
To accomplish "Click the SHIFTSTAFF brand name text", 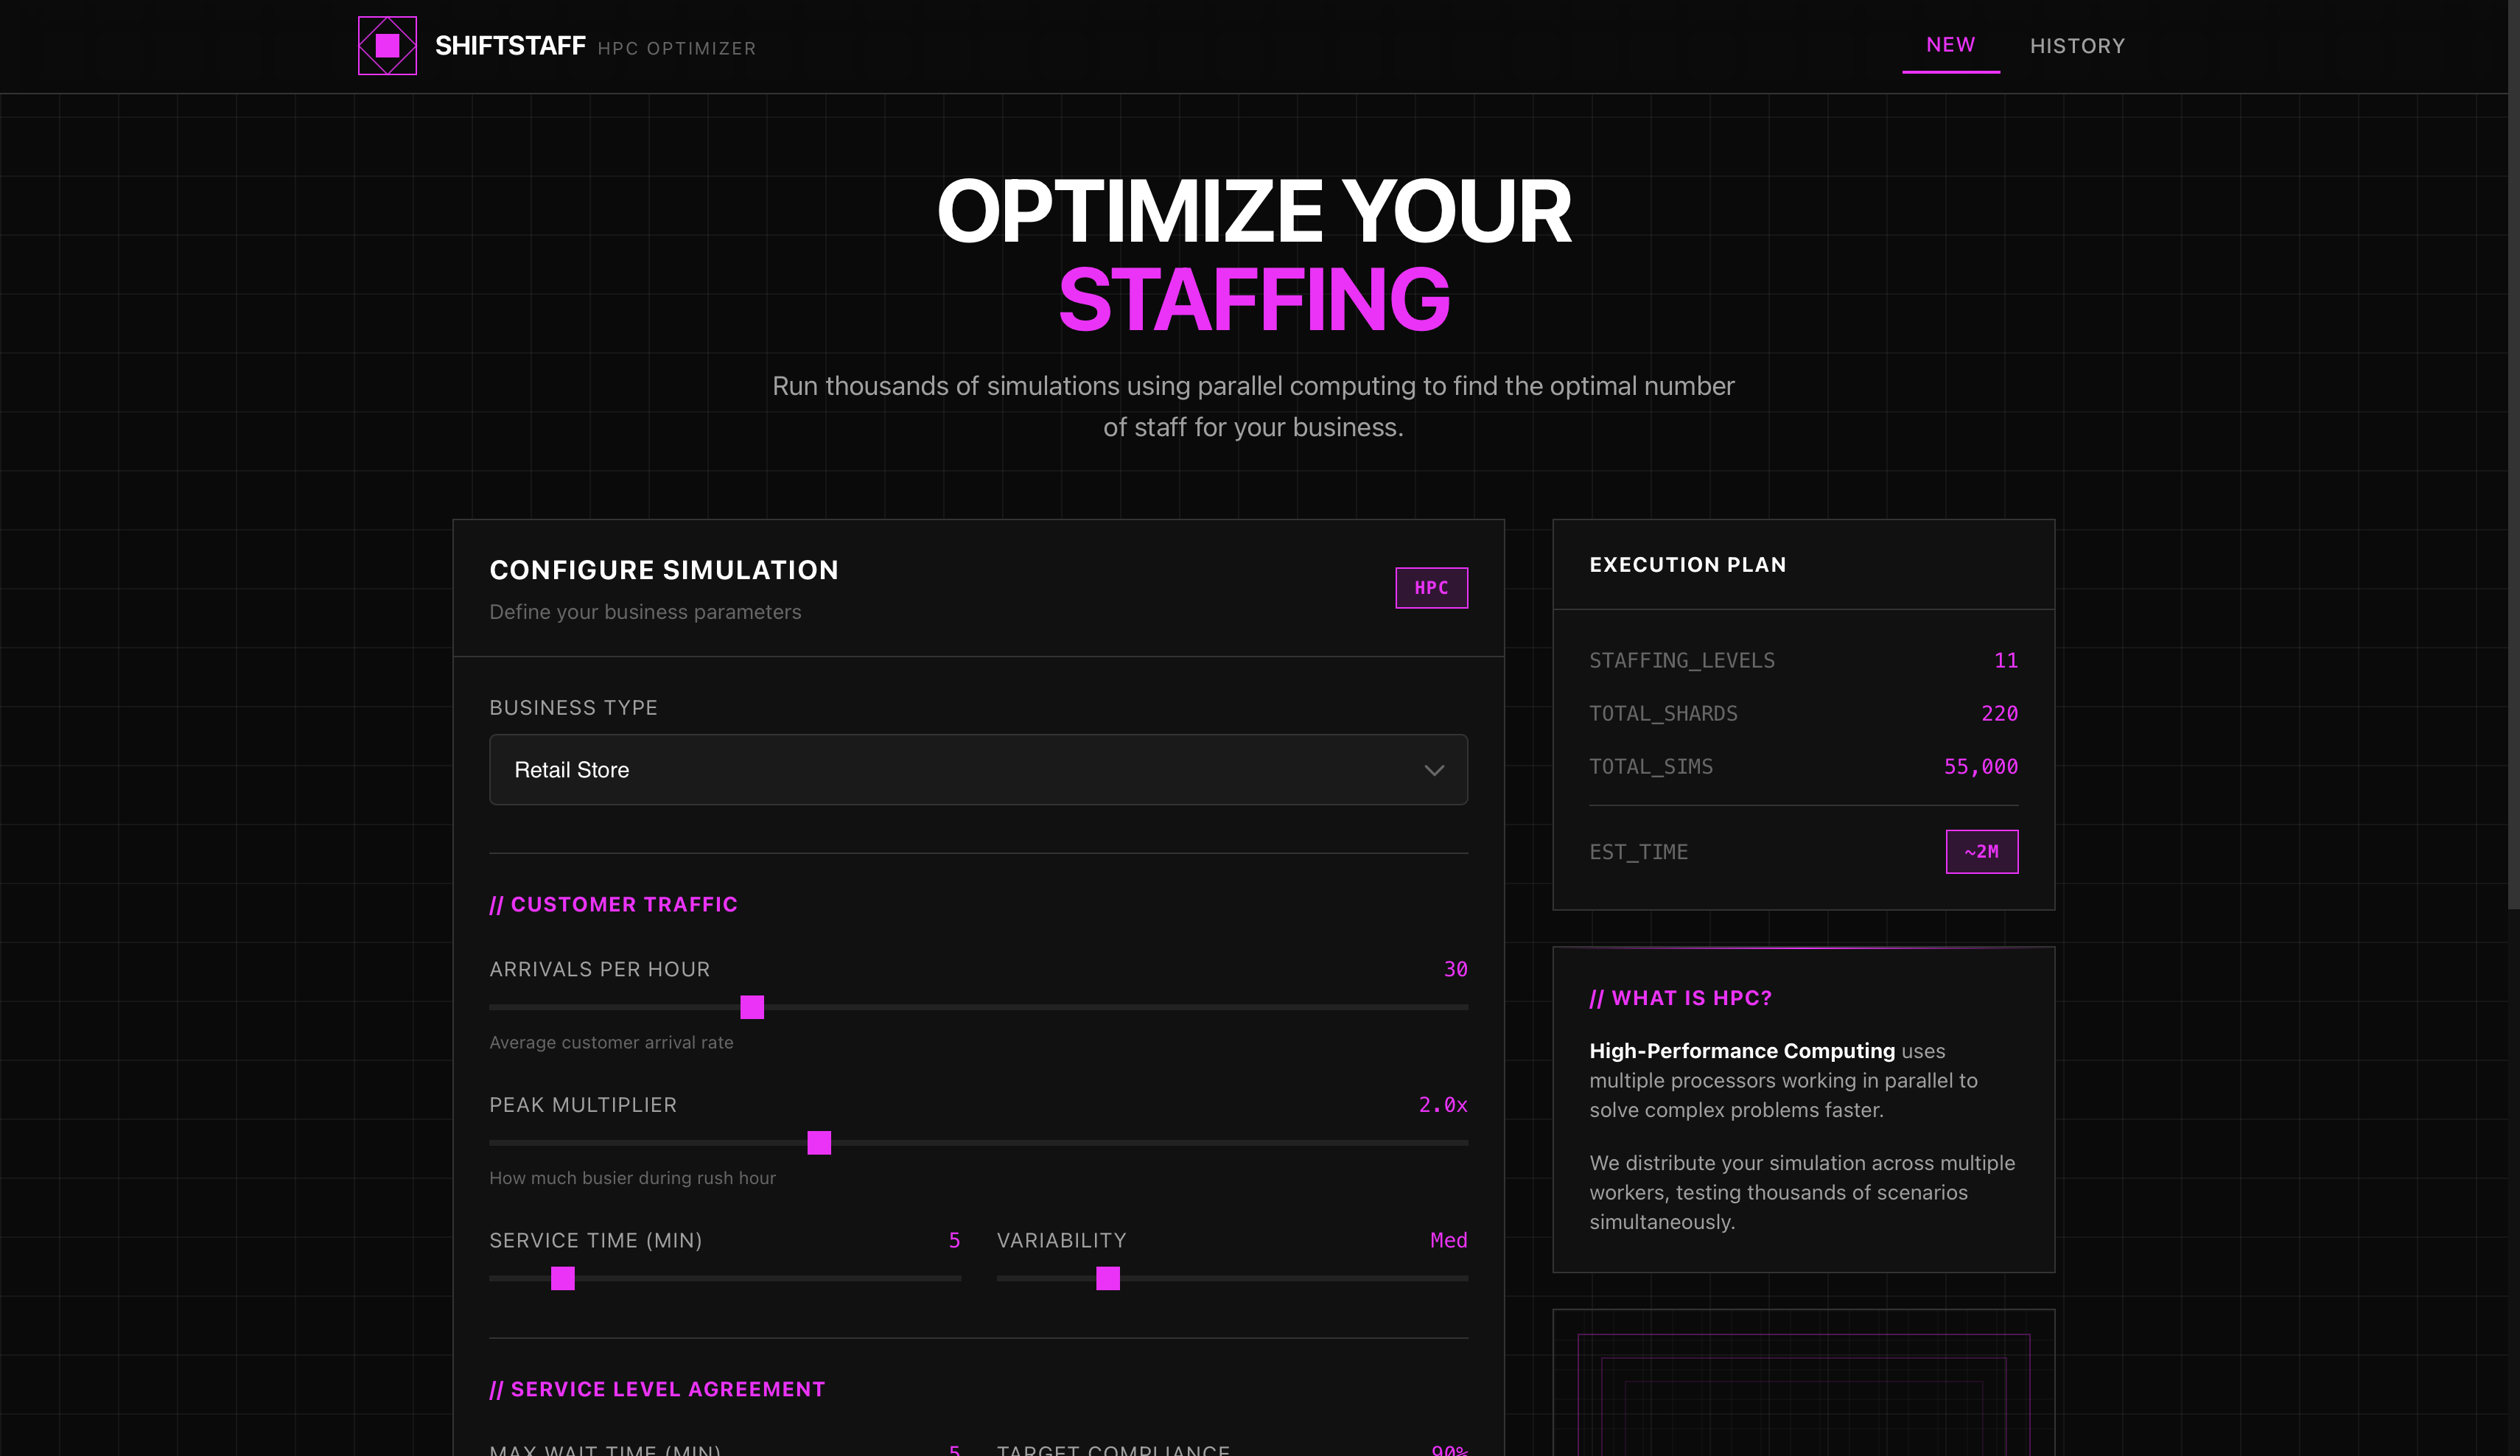I will [x=510, y=46].
